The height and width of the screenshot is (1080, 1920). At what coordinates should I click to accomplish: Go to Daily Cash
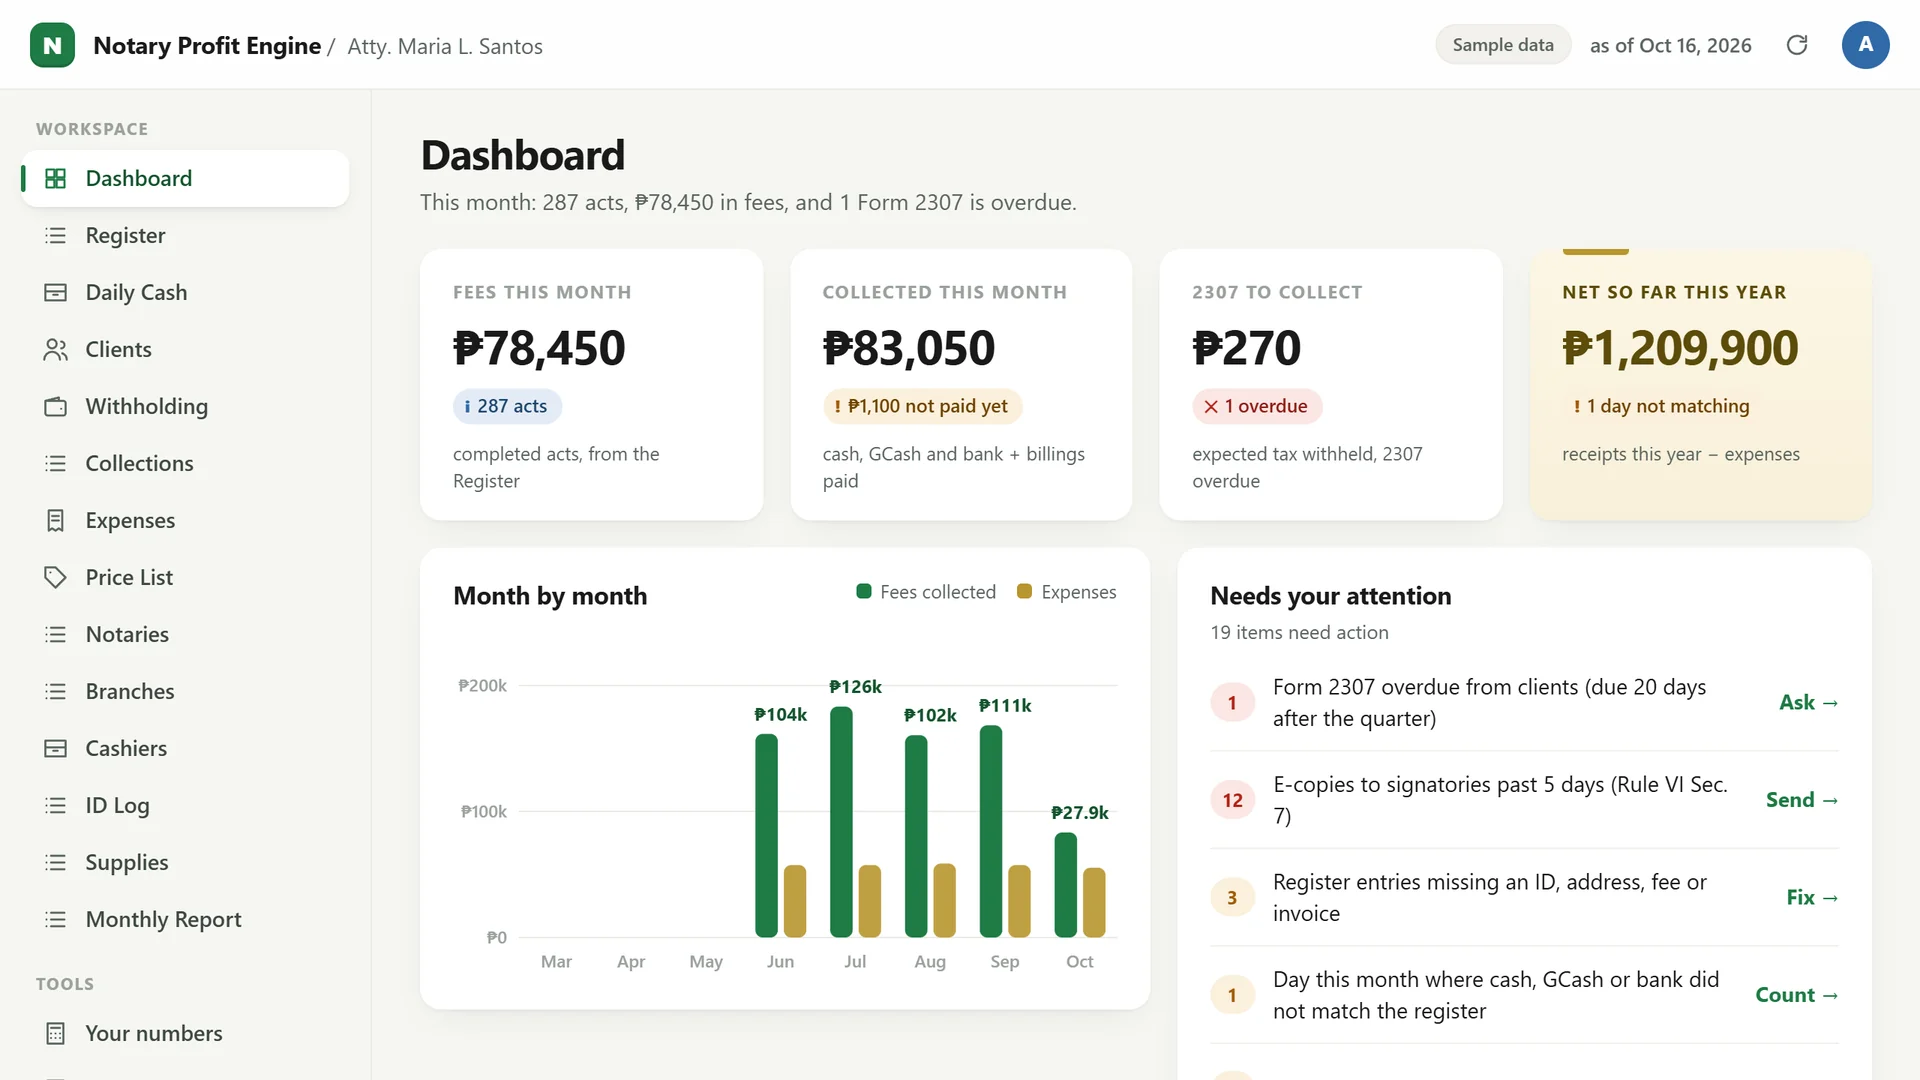[185, 292]
